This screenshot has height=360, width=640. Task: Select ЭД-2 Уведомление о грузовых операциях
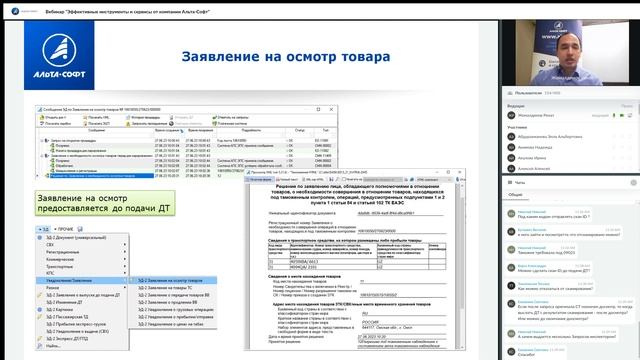pos(173,309)
